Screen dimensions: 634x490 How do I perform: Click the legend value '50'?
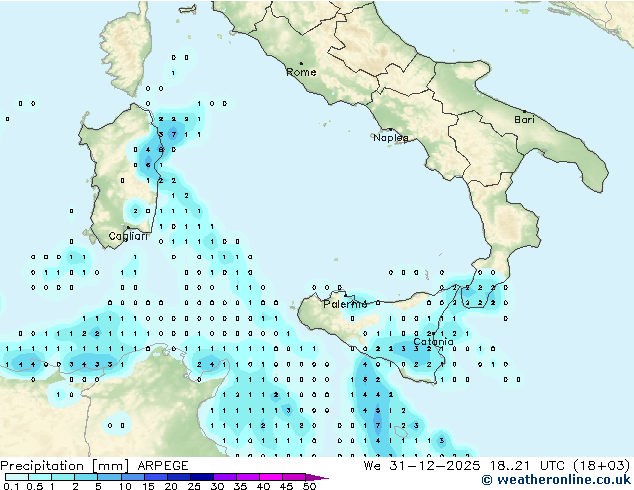(x=309, y=486)
